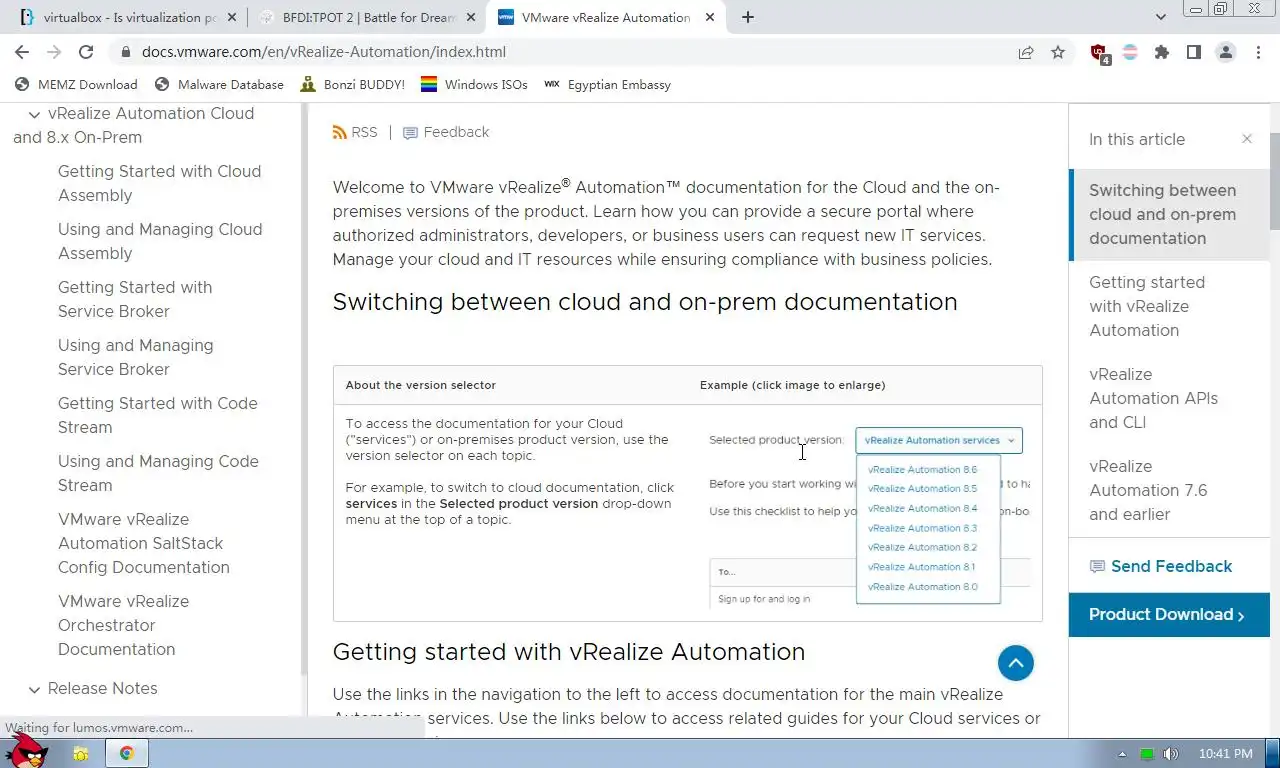The image size is (1280, 768).
Task: Open the red shield extension icon
Action: coord(1100,53)
